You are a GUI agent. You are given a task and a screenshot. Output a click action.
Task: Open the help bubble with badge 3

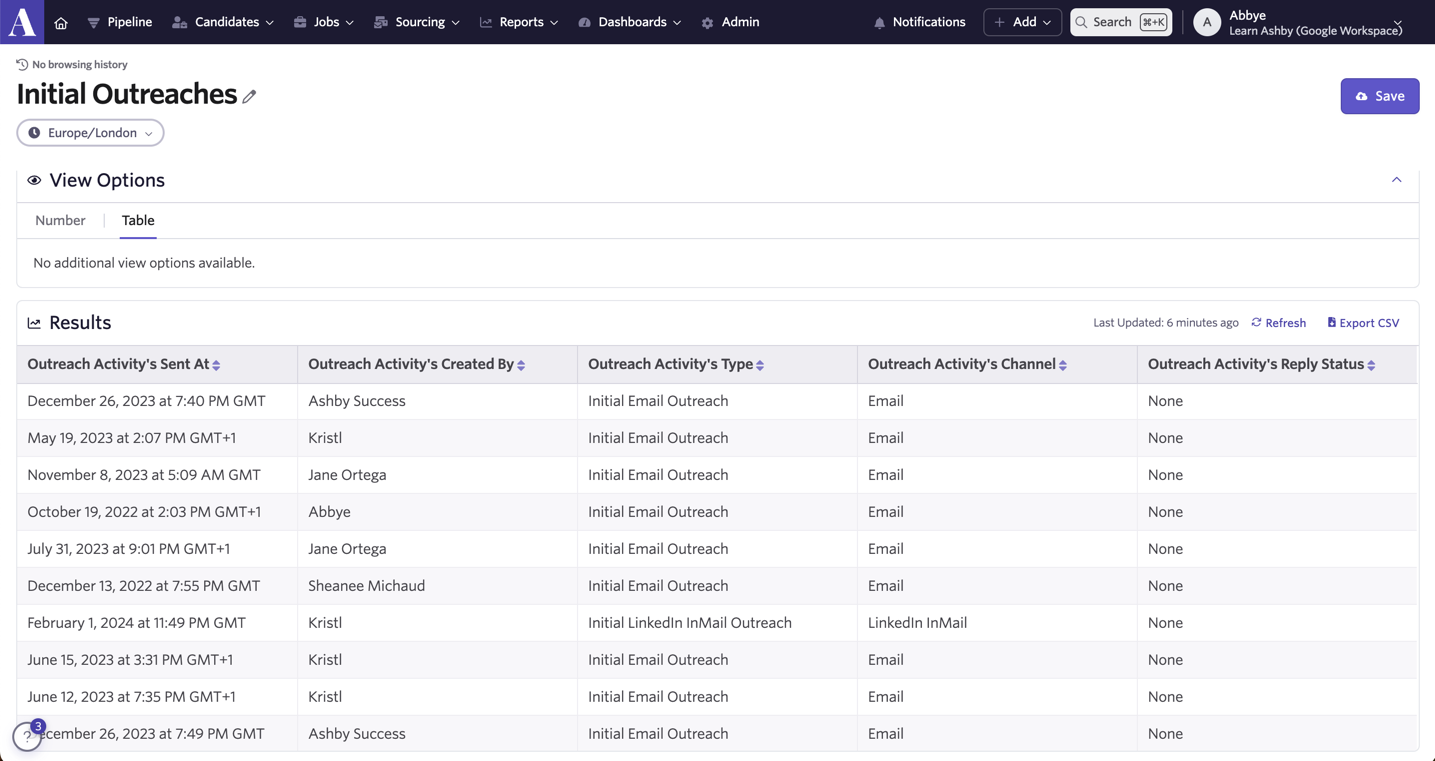(27, 736)
